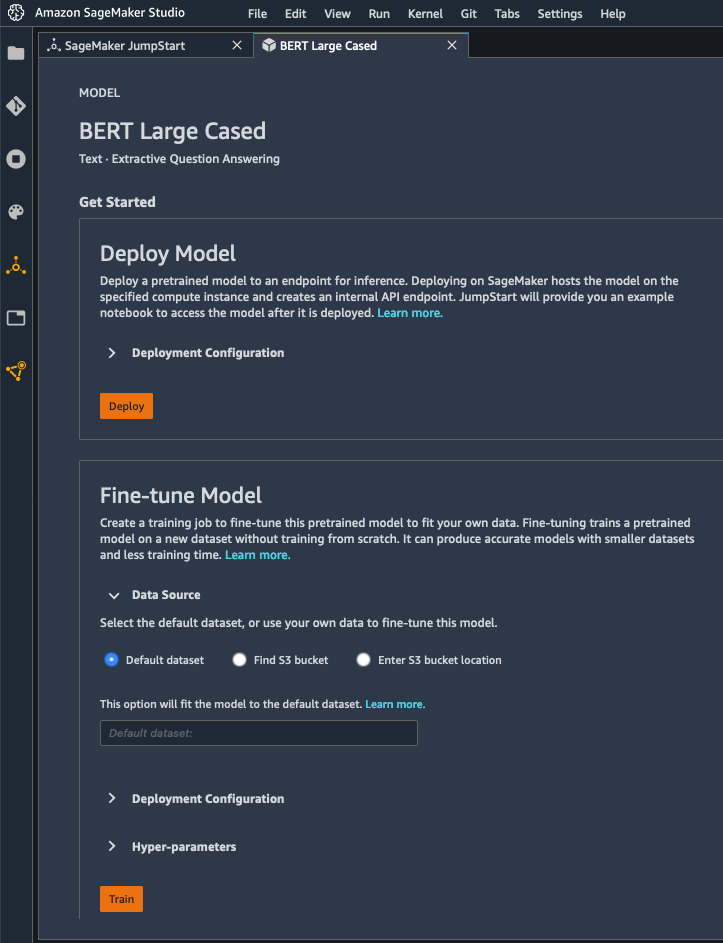This screenshot has width=723, height=943.
Task: Select Enter S3 bucket location radio button
Action: [x=363, y=660]
